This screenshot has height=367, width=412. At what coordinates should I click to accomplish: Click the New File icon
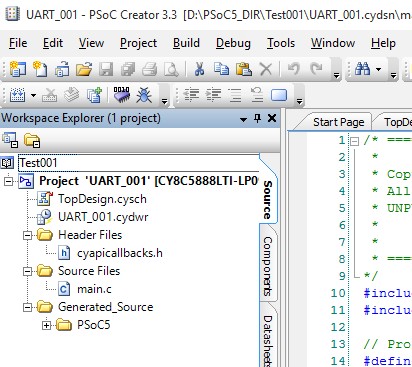tap(40, 69)
